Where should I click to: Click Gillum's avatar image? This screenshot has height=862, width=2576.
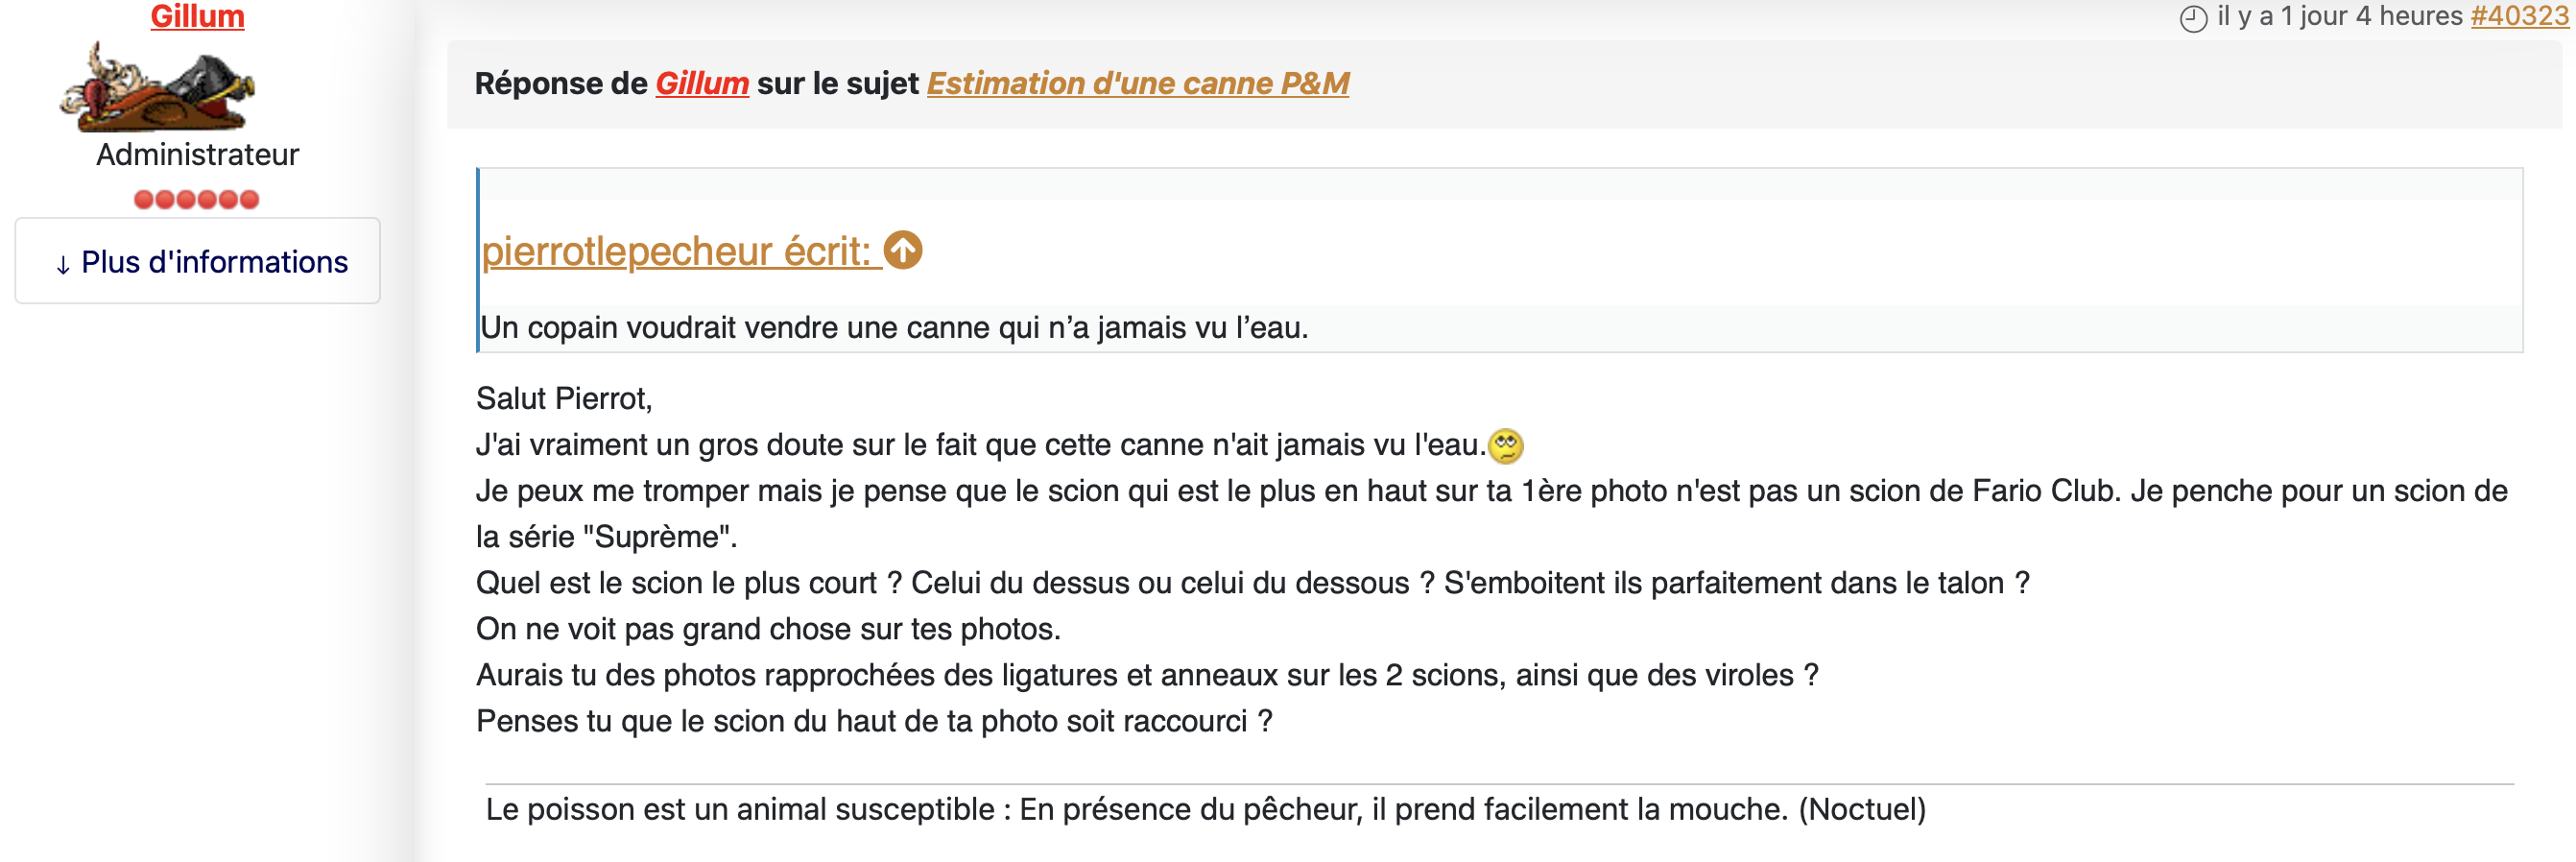coord(157,86)
